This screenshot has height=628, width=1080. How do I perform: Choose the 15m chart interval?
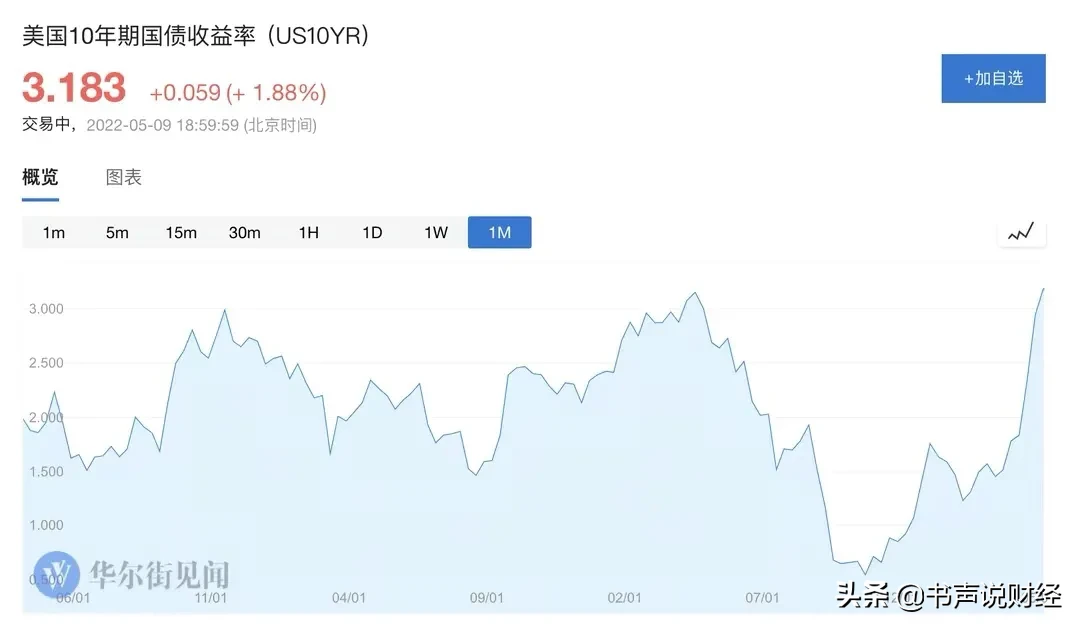click(x=181, y=233)
